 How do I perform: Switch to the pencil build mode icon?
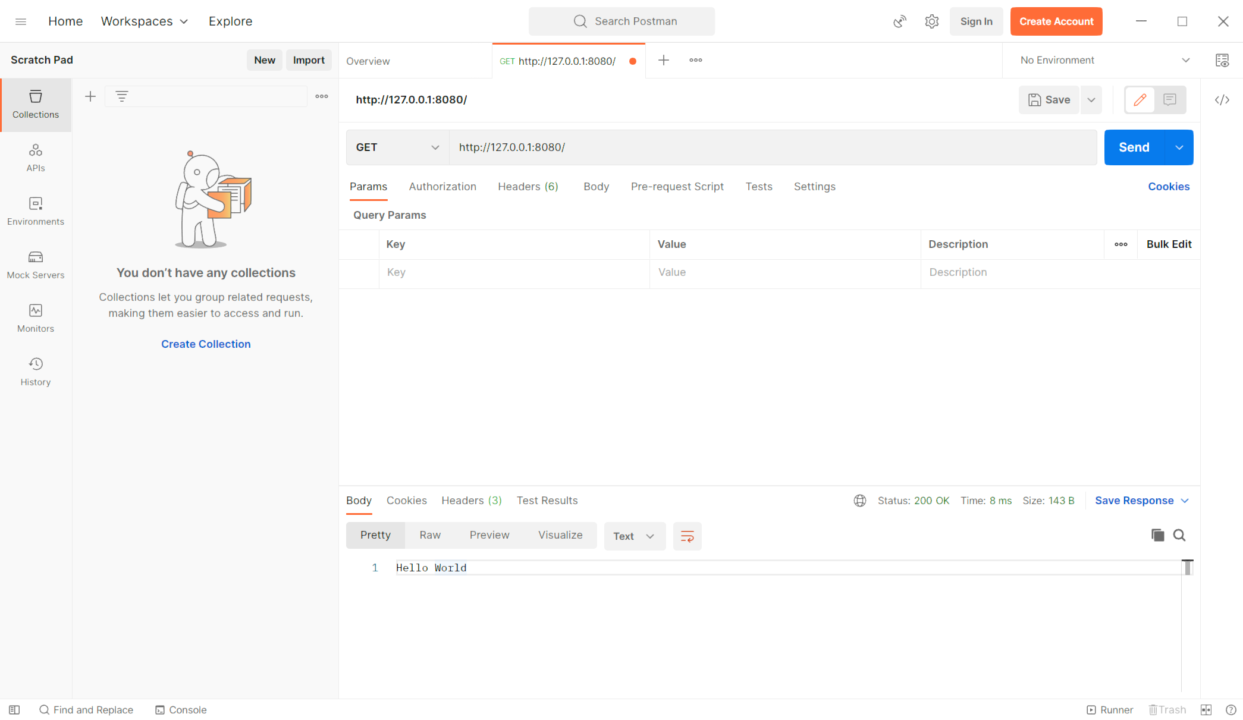click(1140, 100)
